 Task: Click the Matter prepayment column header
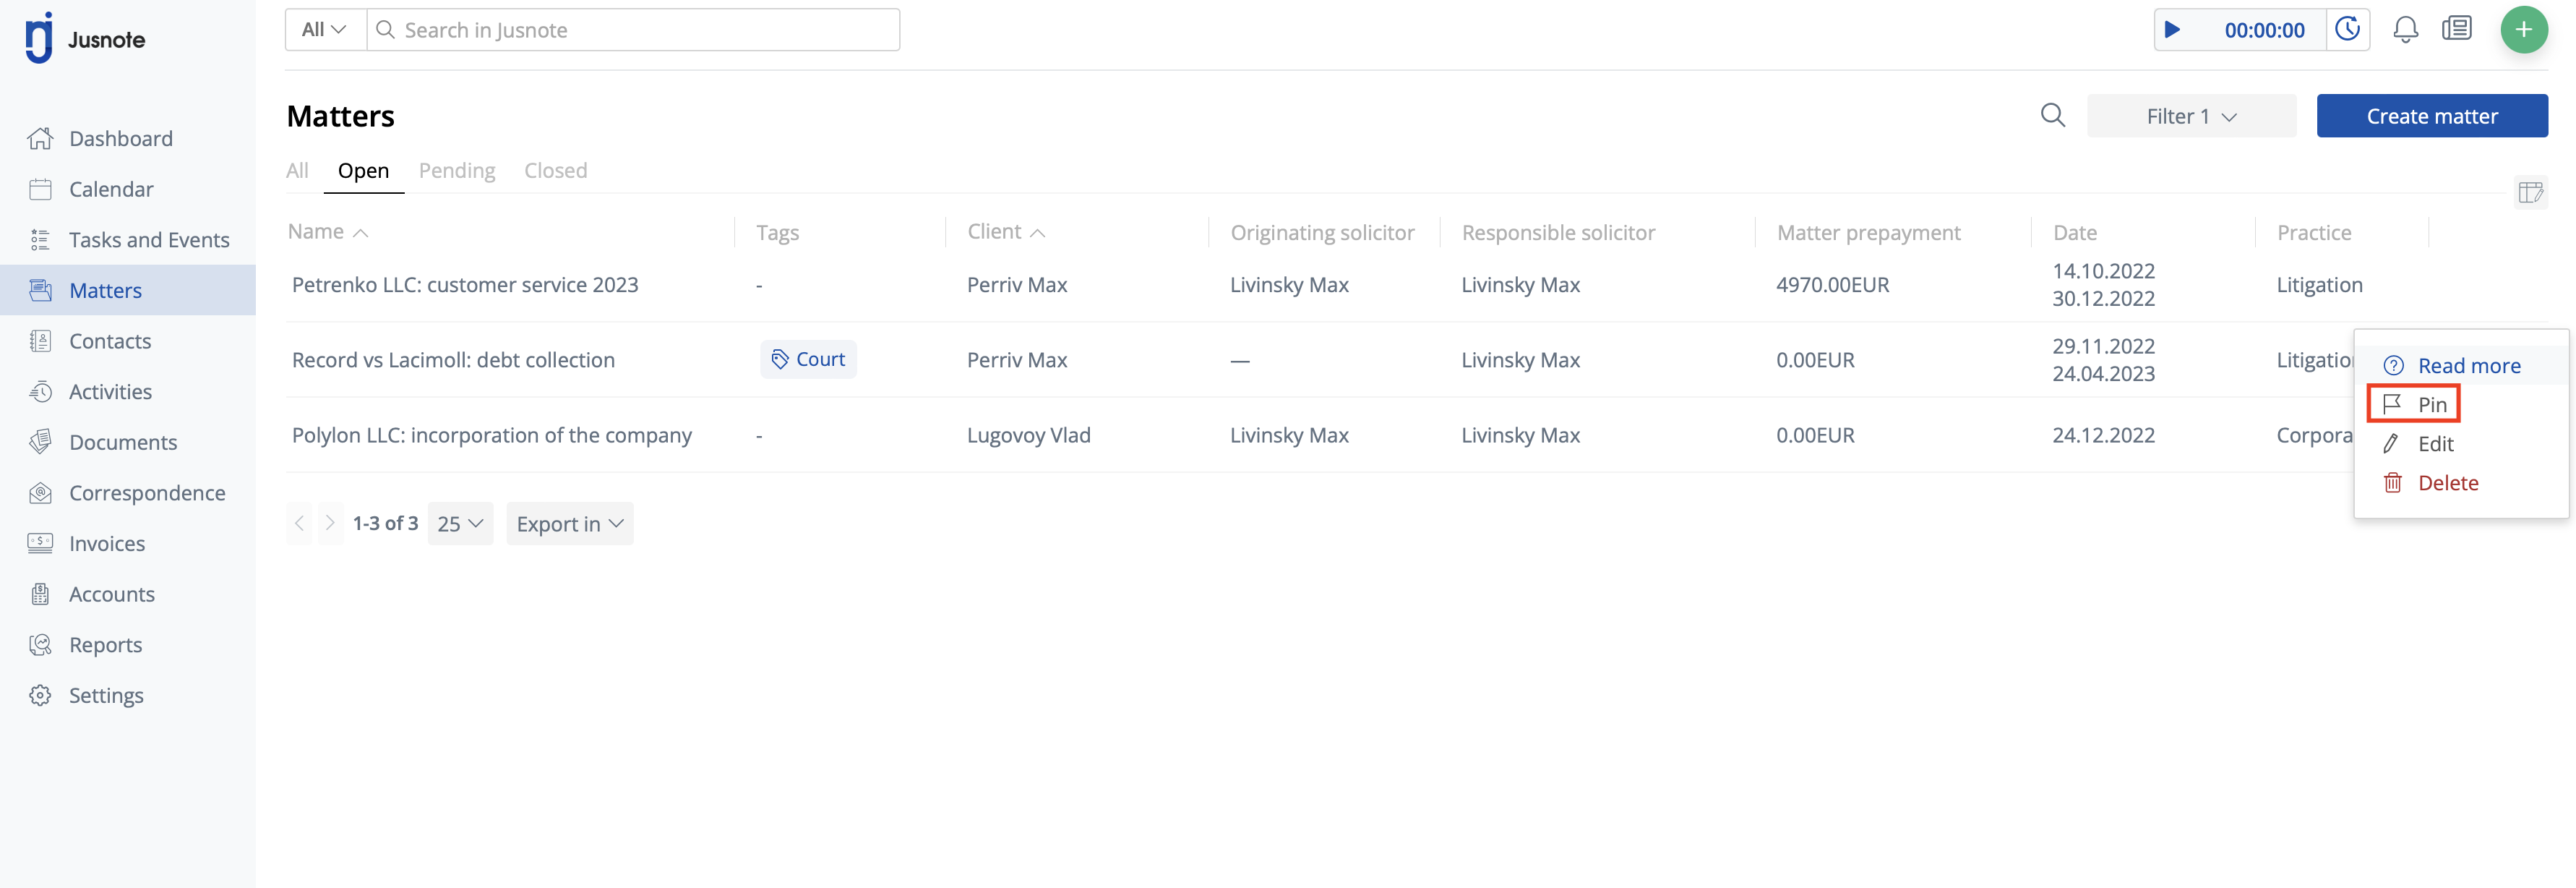(x=1868, y=233)
